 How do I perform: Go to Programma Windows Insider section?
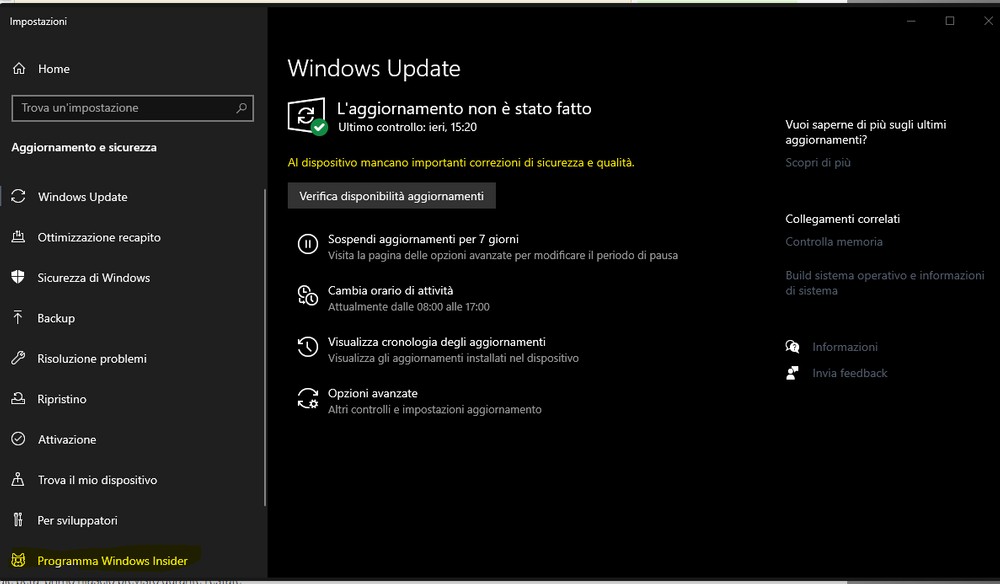[x=112, y=561]
